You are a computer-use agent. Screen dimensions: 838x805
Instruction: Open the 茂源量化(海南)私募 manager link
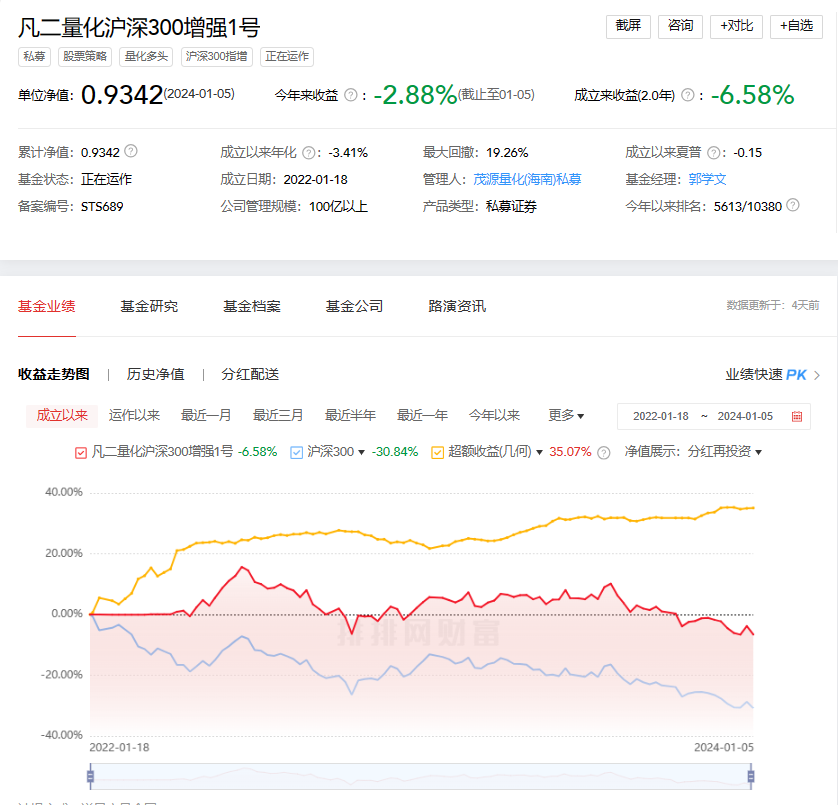(x=527, y=180)
